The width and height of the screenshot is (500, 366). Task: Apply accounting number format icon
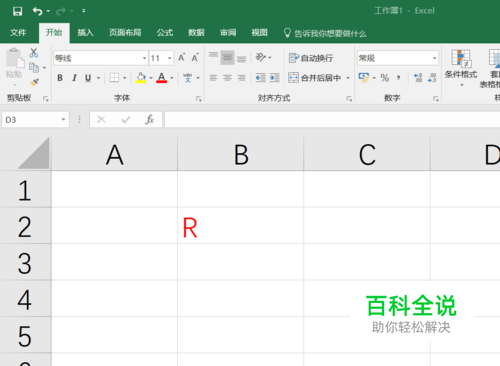[x=364, y=78]
